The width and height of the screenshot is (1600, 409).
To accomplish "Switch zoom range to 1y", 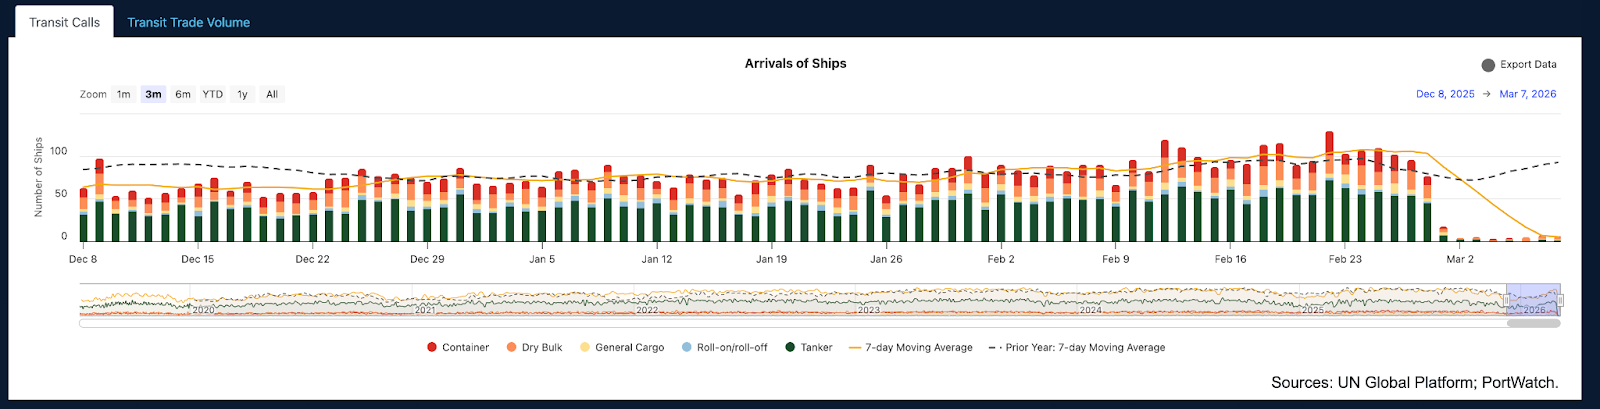I will click(242, 94).
